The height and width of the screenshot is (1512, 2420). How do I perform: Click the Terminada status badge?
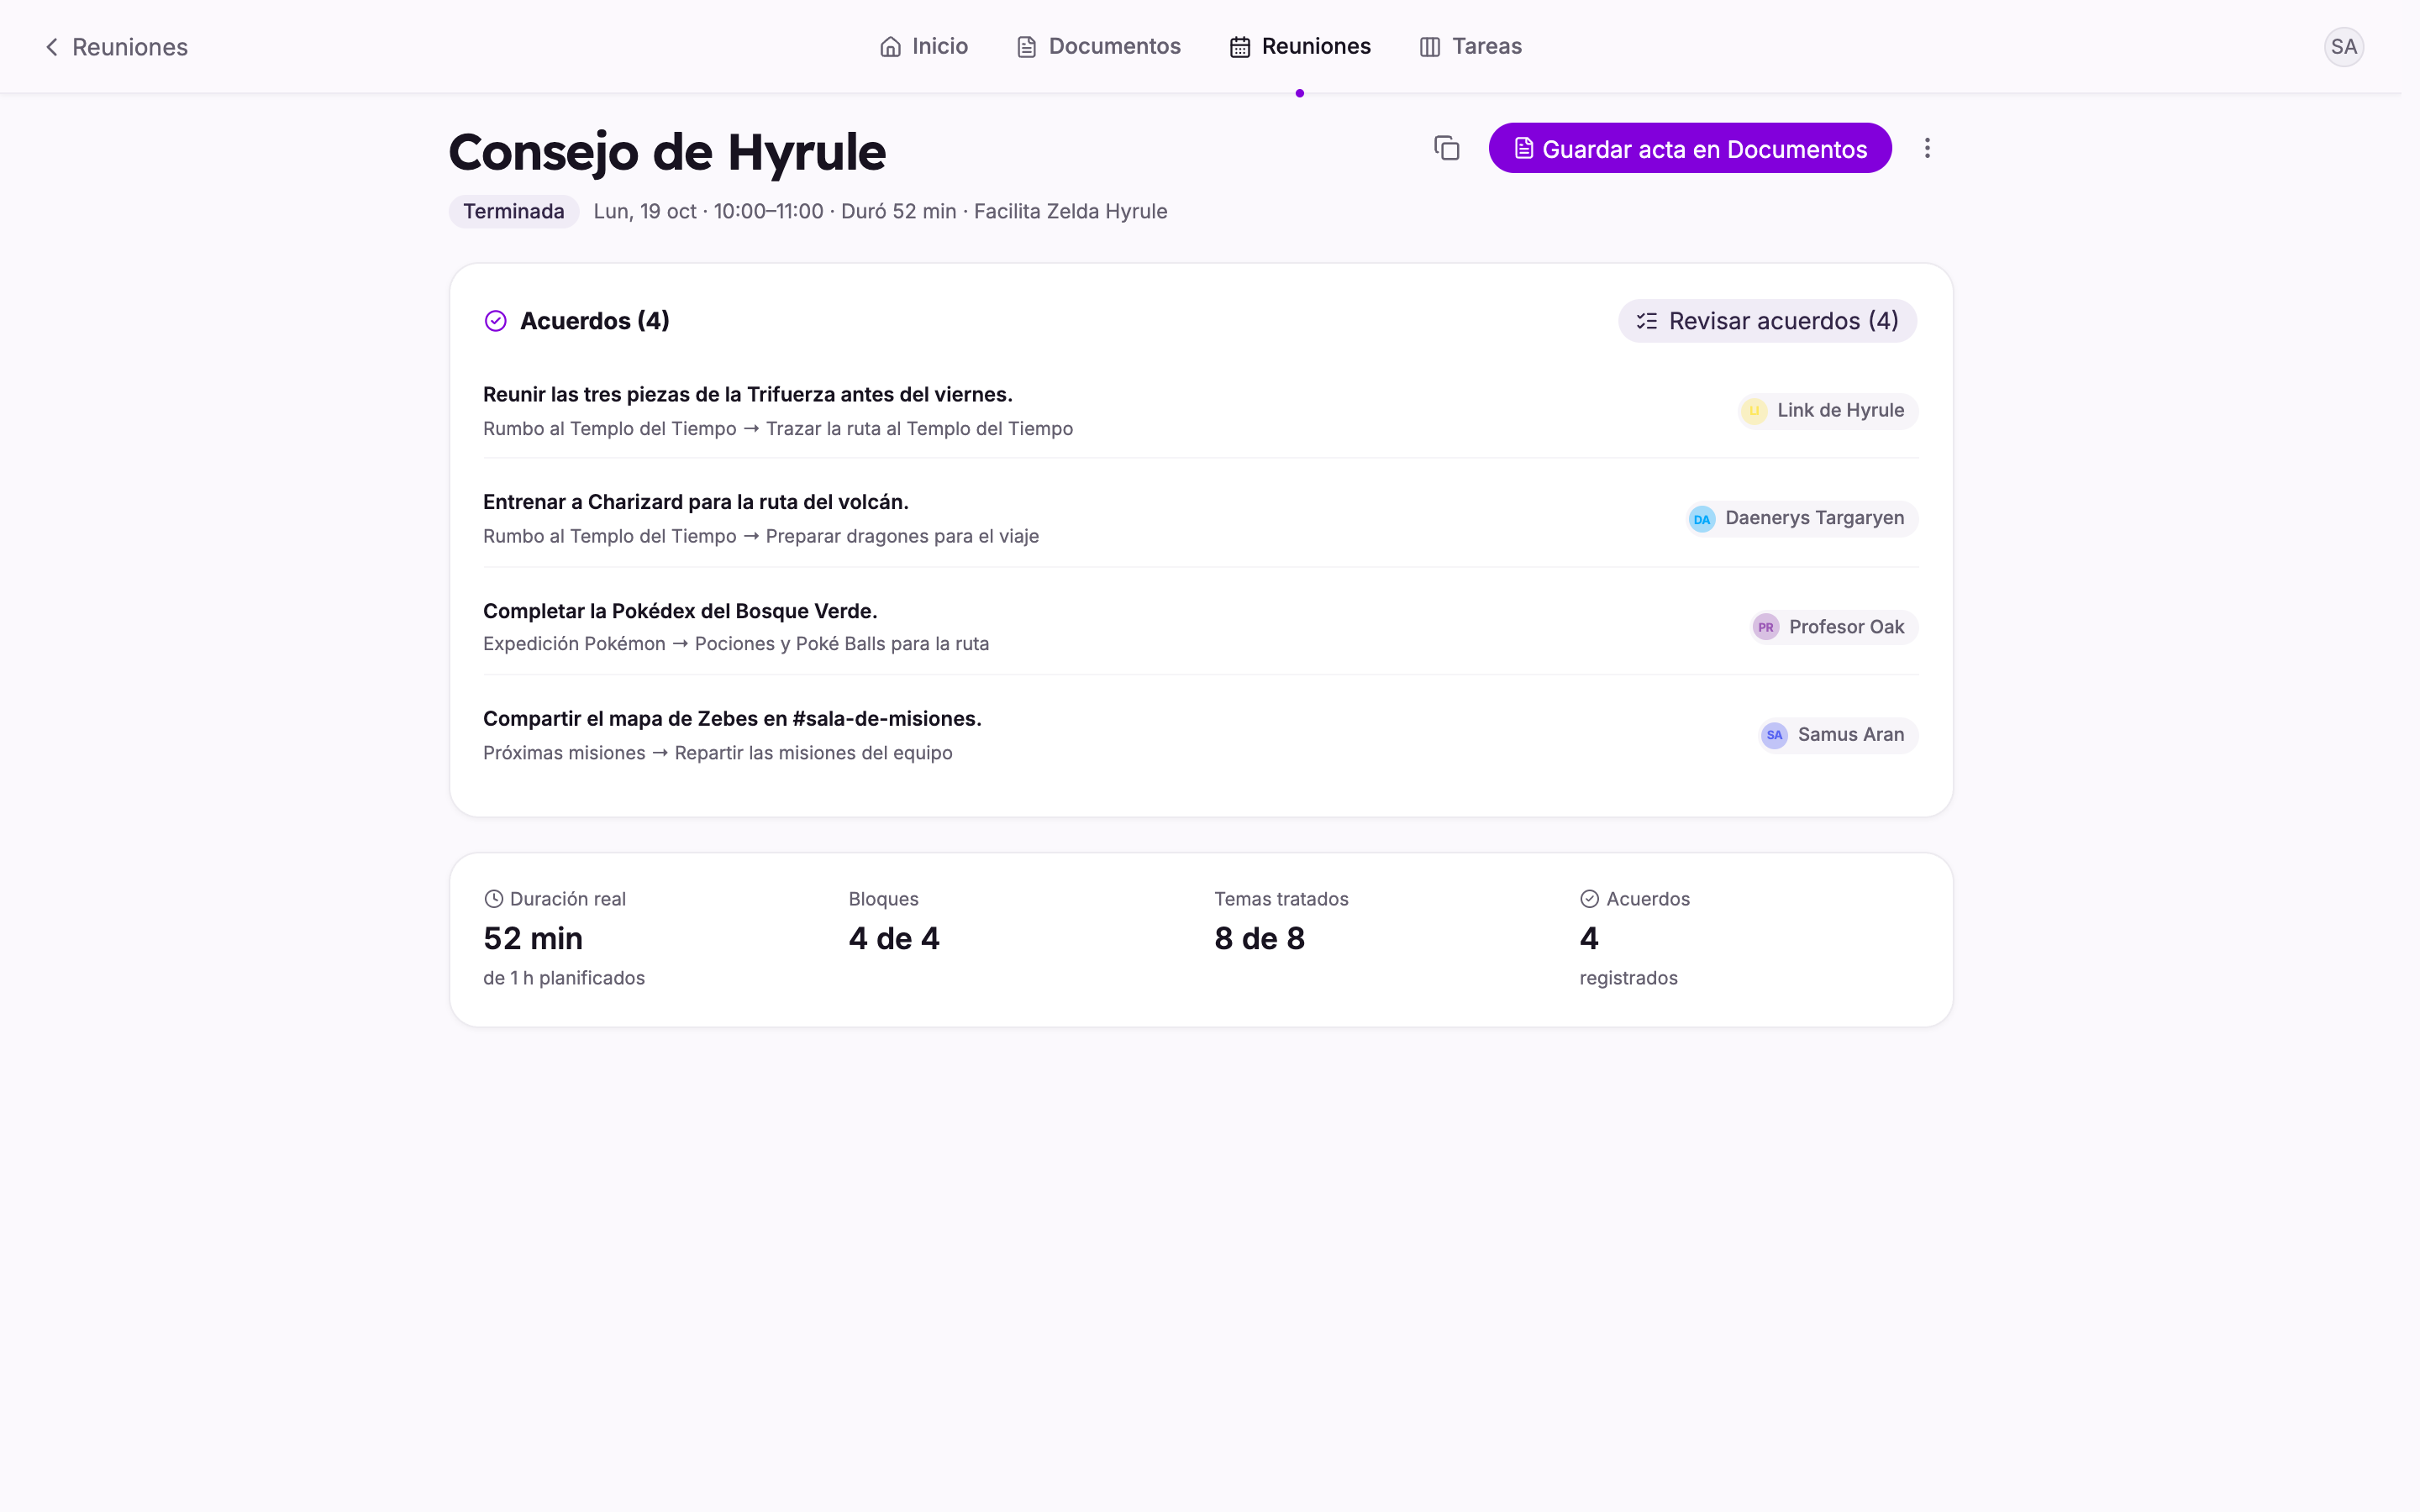(513, 211)
